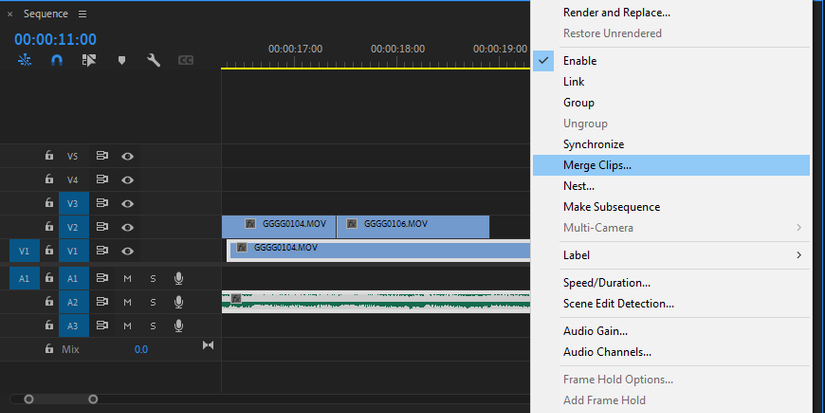This screenshot has width=825, height=413.
Task: Toggle track targeting for A2
Action: (74, 302)
